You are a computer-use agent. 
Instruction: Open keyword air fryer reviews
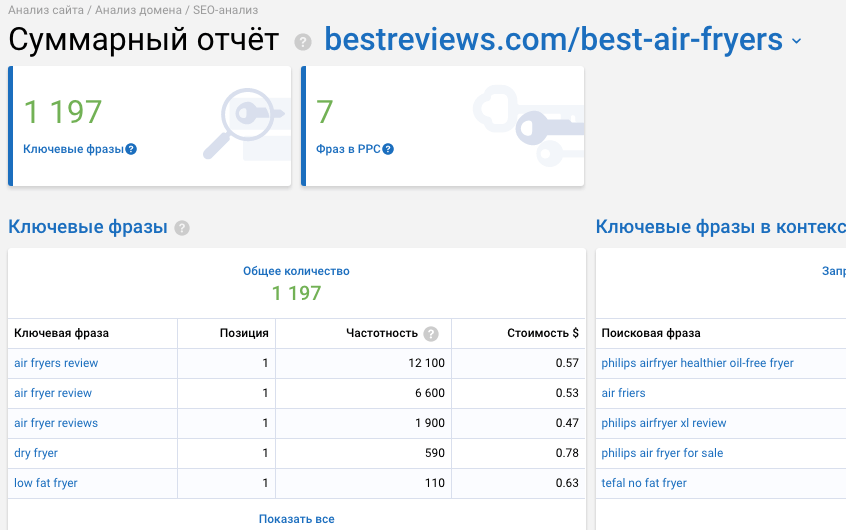(56, 423)
